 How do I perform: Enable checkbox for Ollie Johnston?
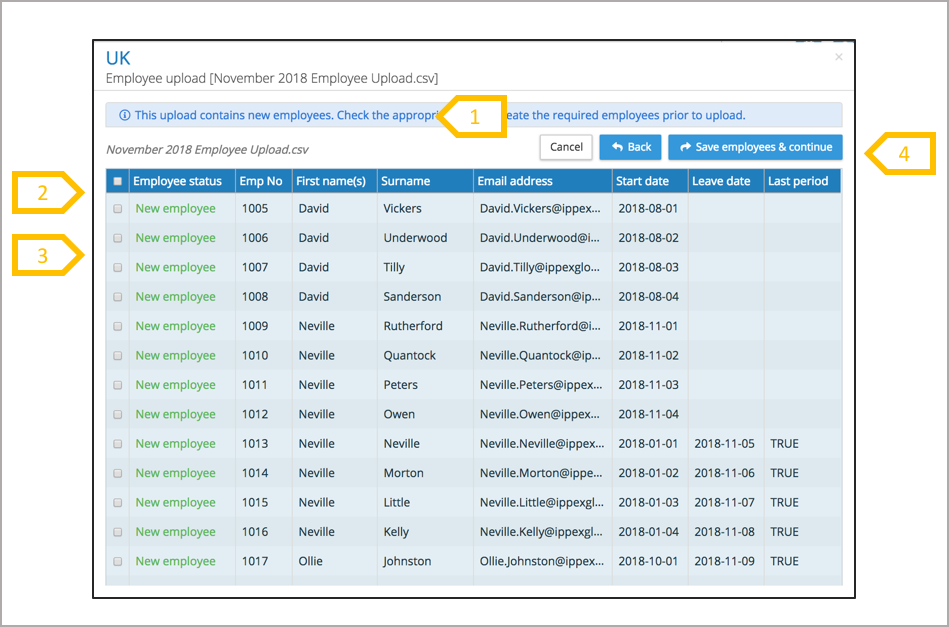[x=118, y=562]
